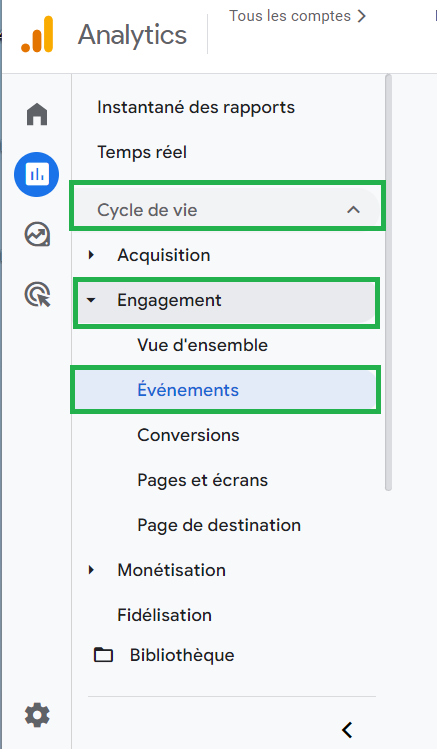Expand the Monétisation triangle arrow
This screenshot has height=749, width=437.
91,570
